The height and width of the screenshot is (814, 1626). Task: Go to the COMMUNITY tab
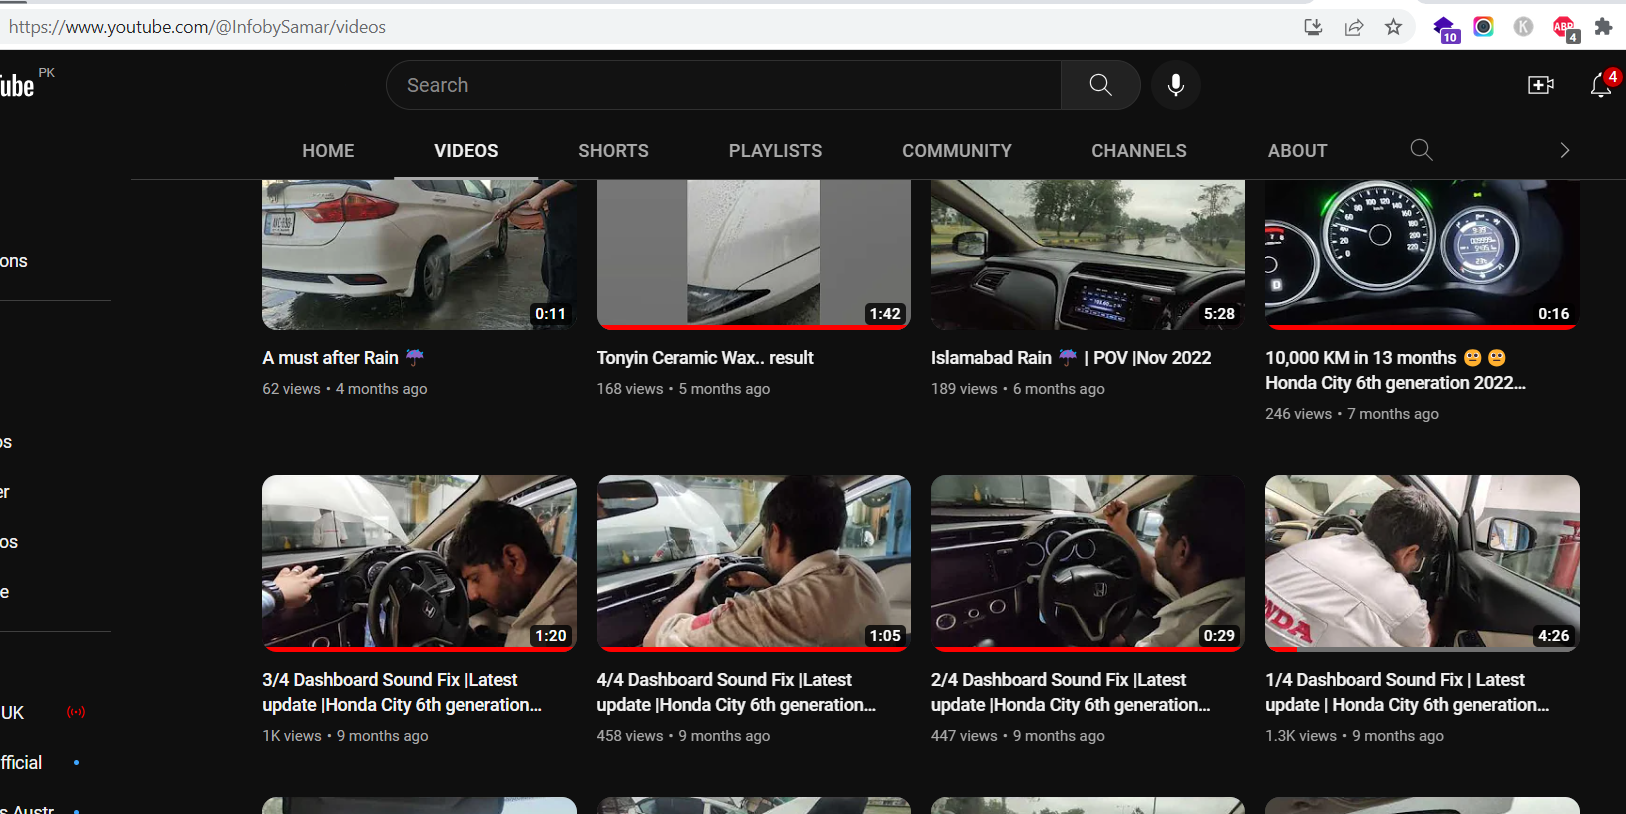pyautogui.click(x=957, y=151)
